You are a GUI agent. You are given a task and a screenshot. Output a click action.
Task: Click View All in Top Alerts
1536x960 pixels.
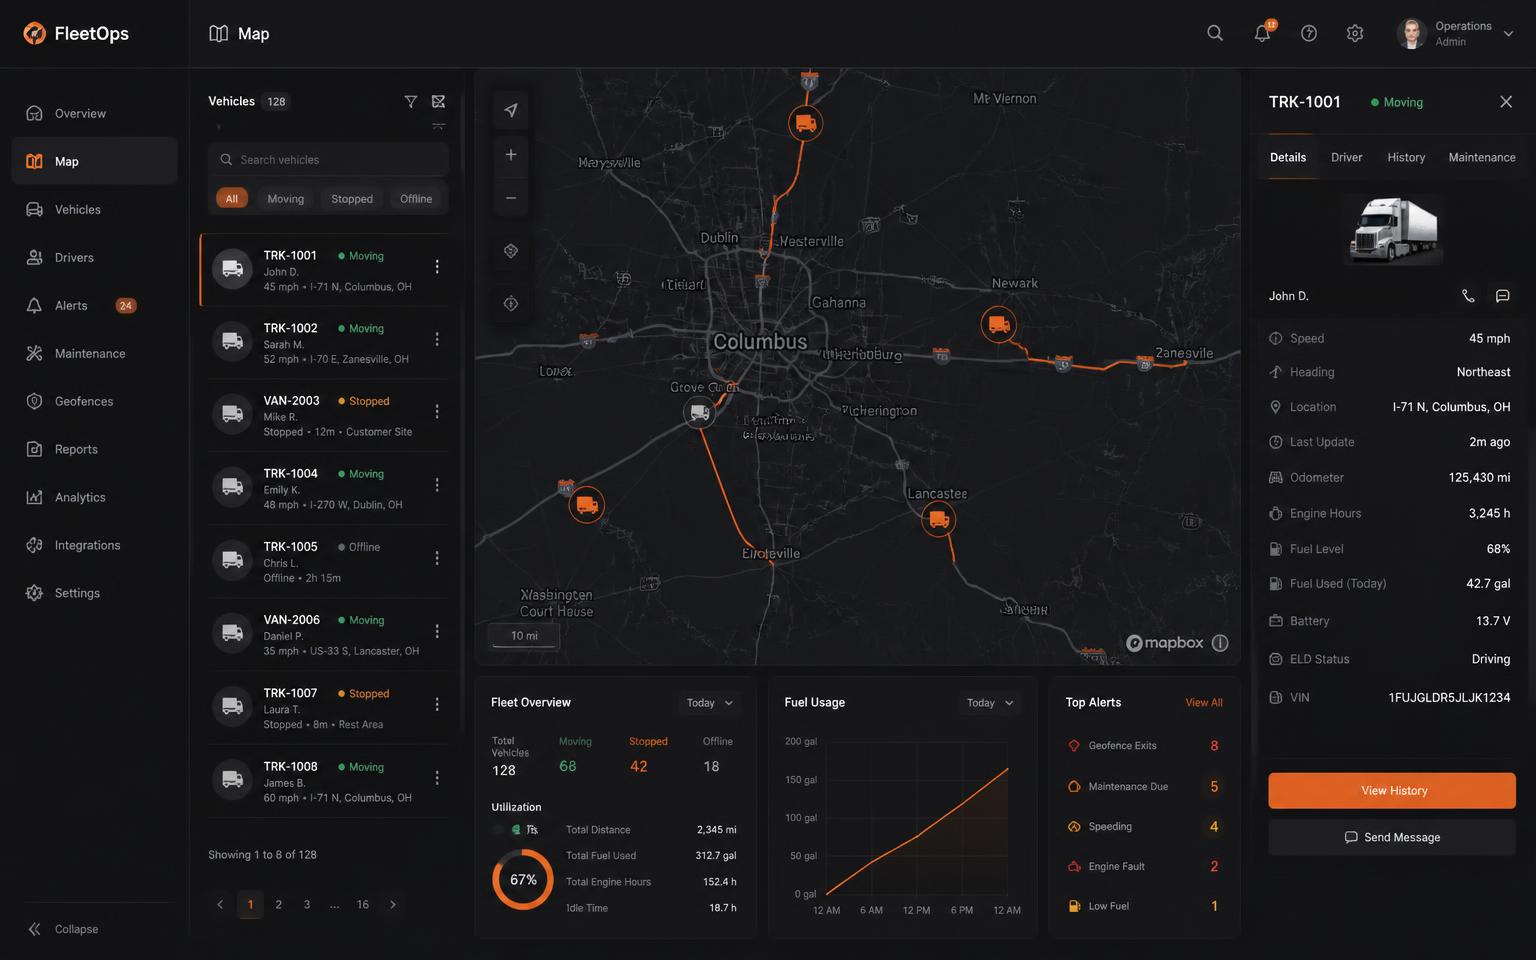(1204, 703)
